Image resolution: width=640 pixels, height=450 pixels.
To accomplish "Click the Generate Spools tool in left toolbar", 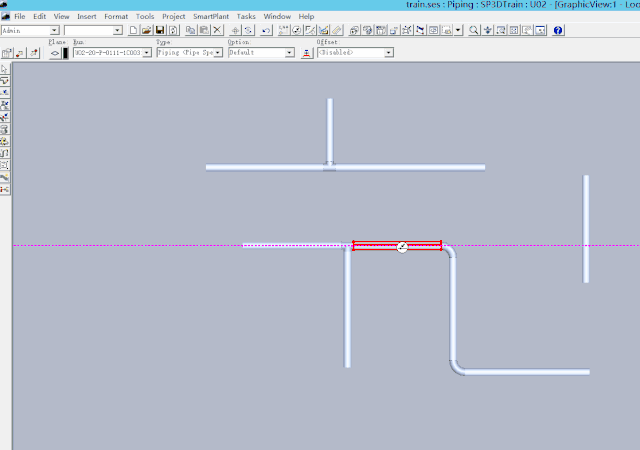I will coord(4,141).
